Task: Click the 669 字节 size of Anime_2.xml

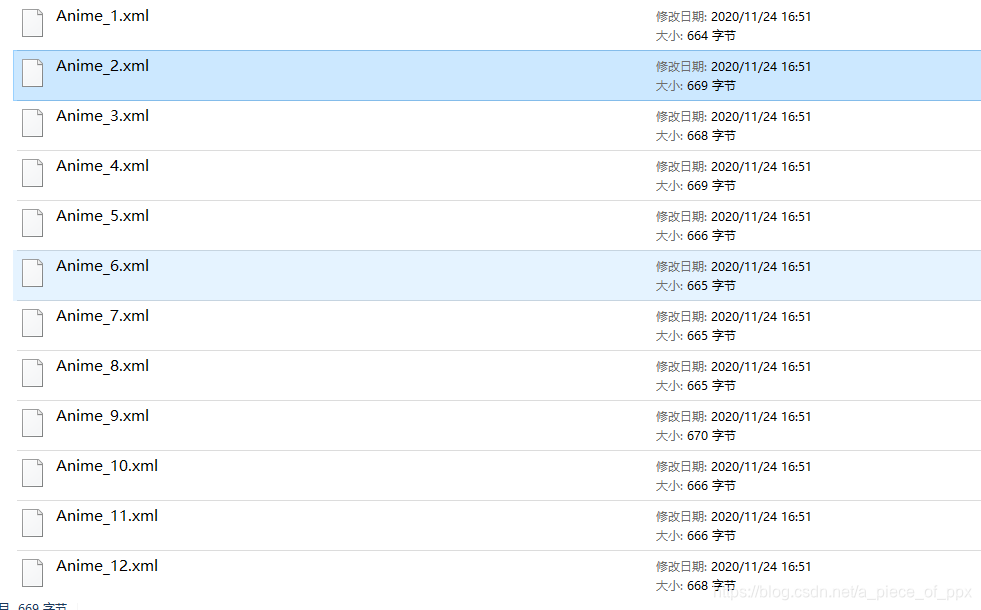Action: [x=711, y=86]
